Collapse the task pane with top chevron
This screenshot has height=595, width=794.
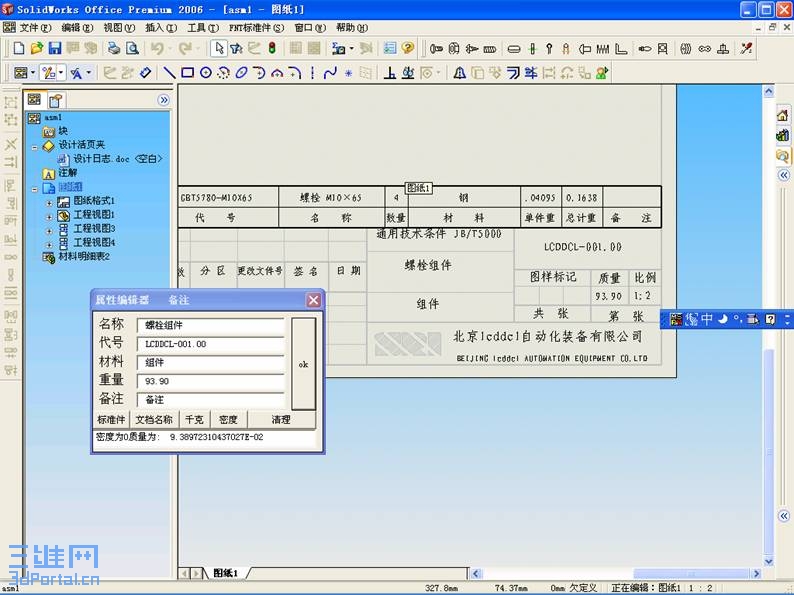(783, 175)
